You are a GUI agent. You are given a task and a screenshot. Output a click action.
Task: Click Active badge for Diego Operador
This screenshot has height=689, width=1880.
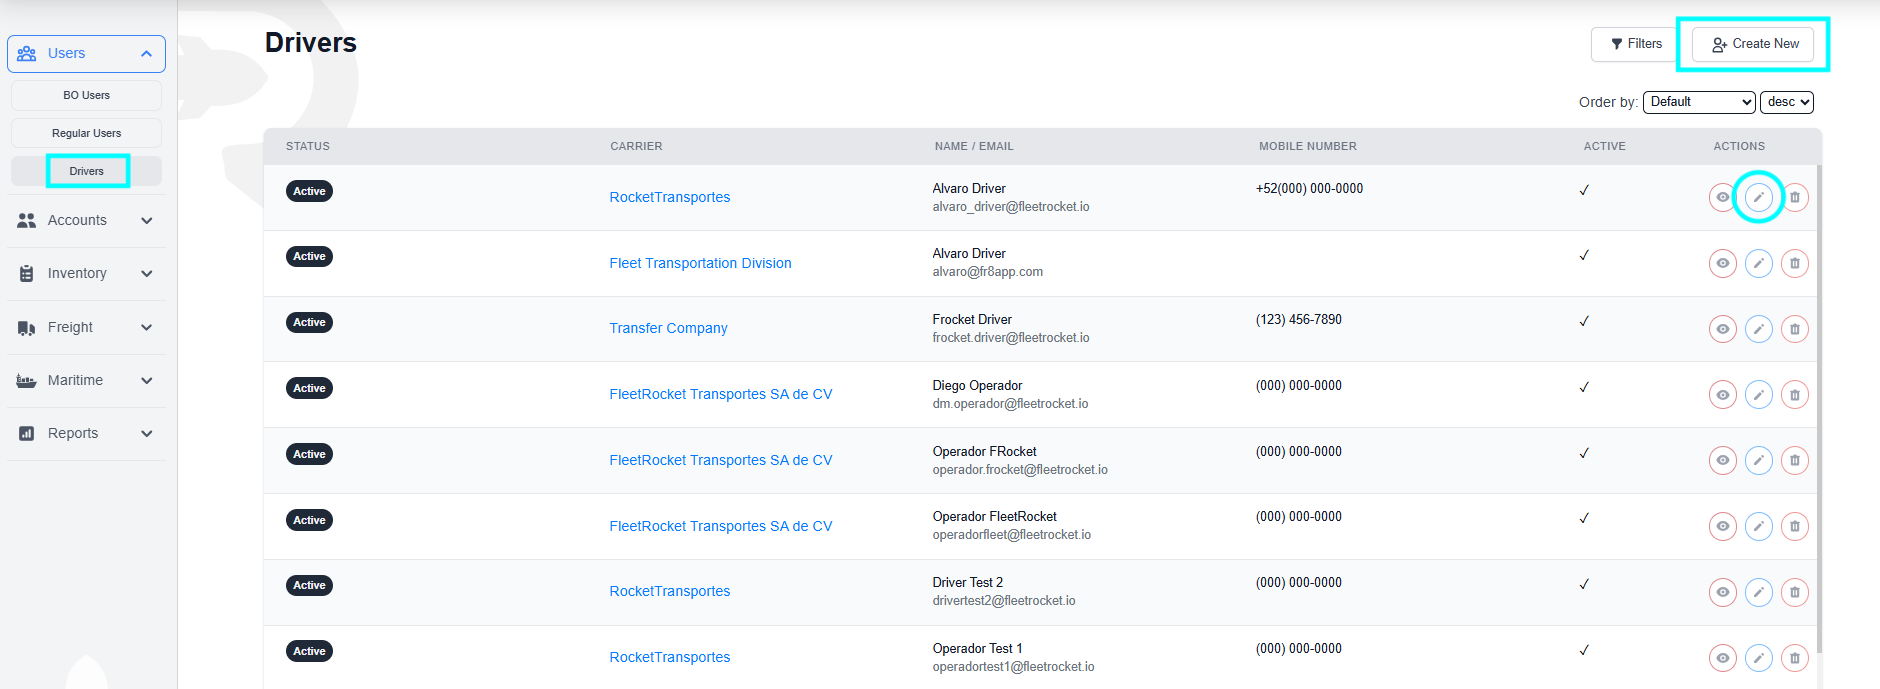tap(309, 388)
